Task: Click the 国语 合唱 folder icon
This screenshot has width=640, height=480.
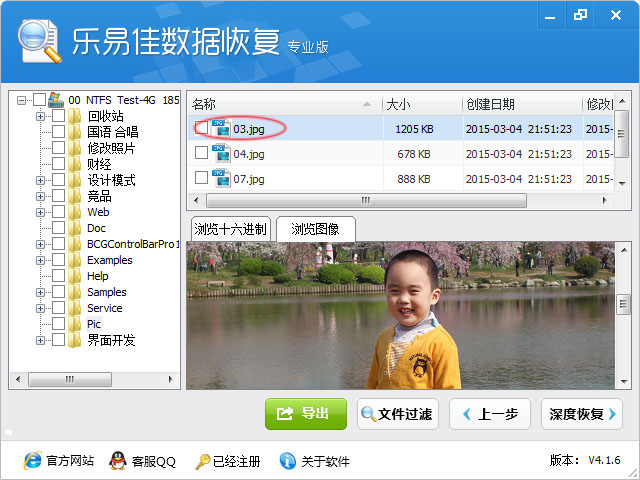Action: (74, 132)
